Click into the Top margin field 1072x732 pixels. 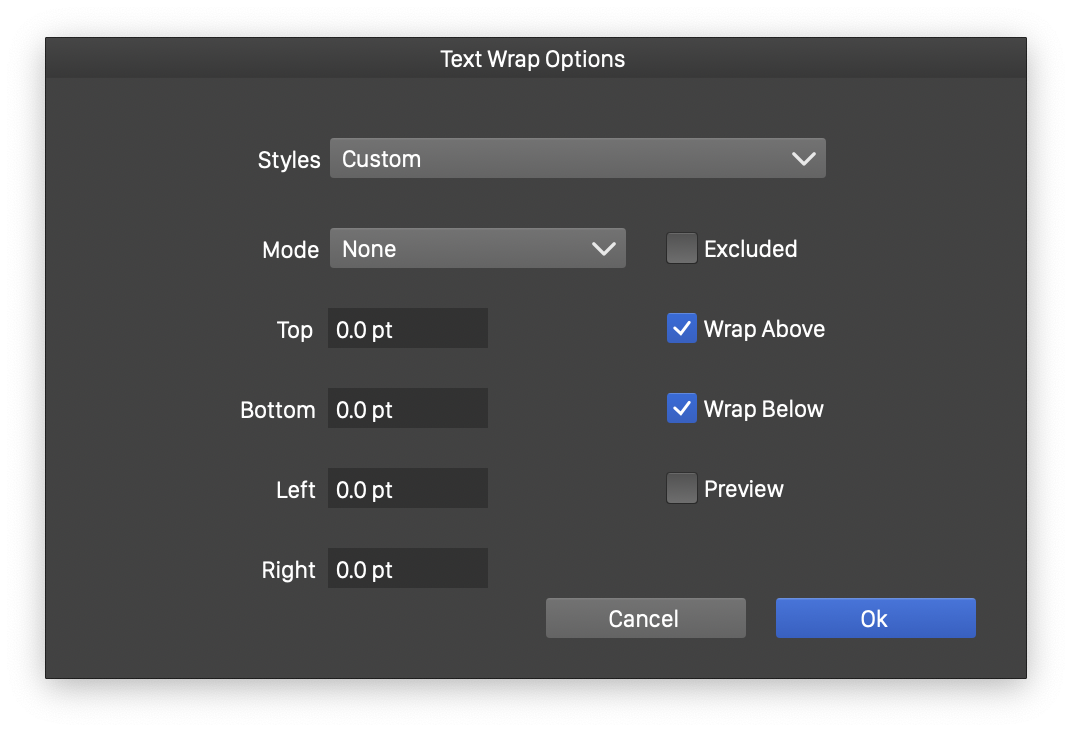[x=408, y=329]
